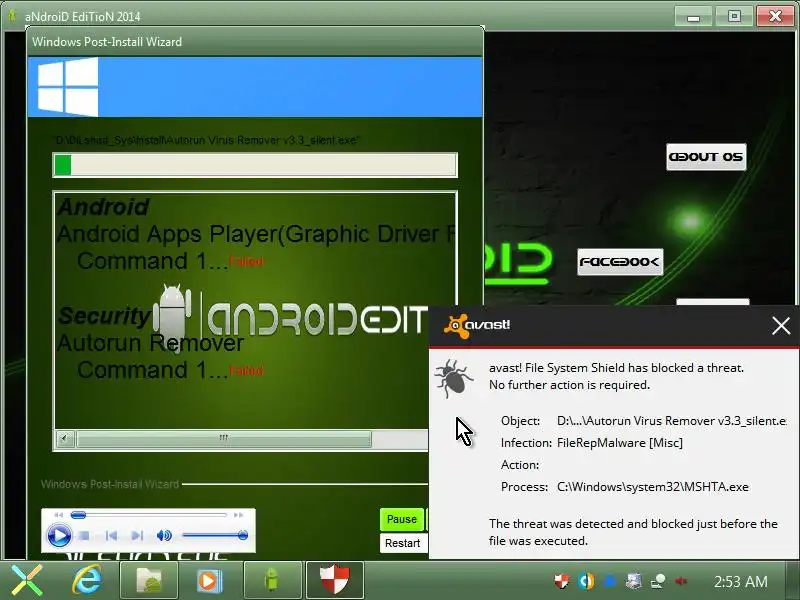Click the left arrow of horizontal scrollbar
The image size is (800, 600).
point(64,438)
